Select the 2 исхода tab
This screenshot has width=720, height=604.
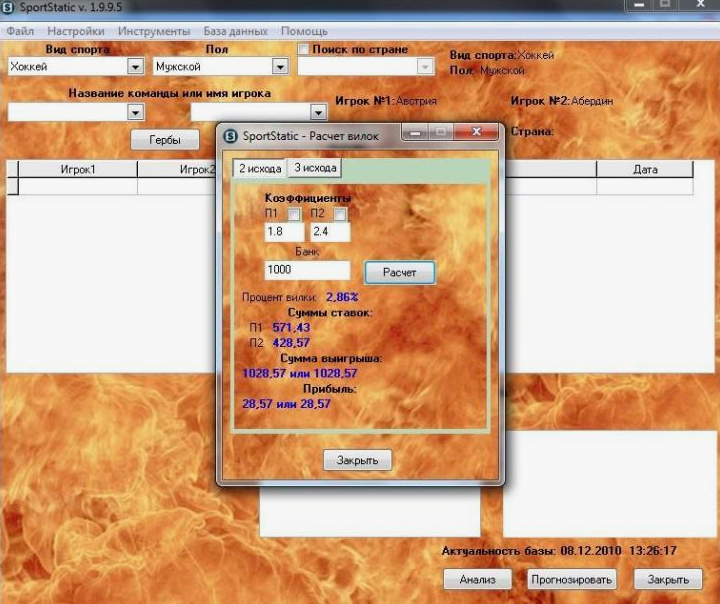point(259,168)
